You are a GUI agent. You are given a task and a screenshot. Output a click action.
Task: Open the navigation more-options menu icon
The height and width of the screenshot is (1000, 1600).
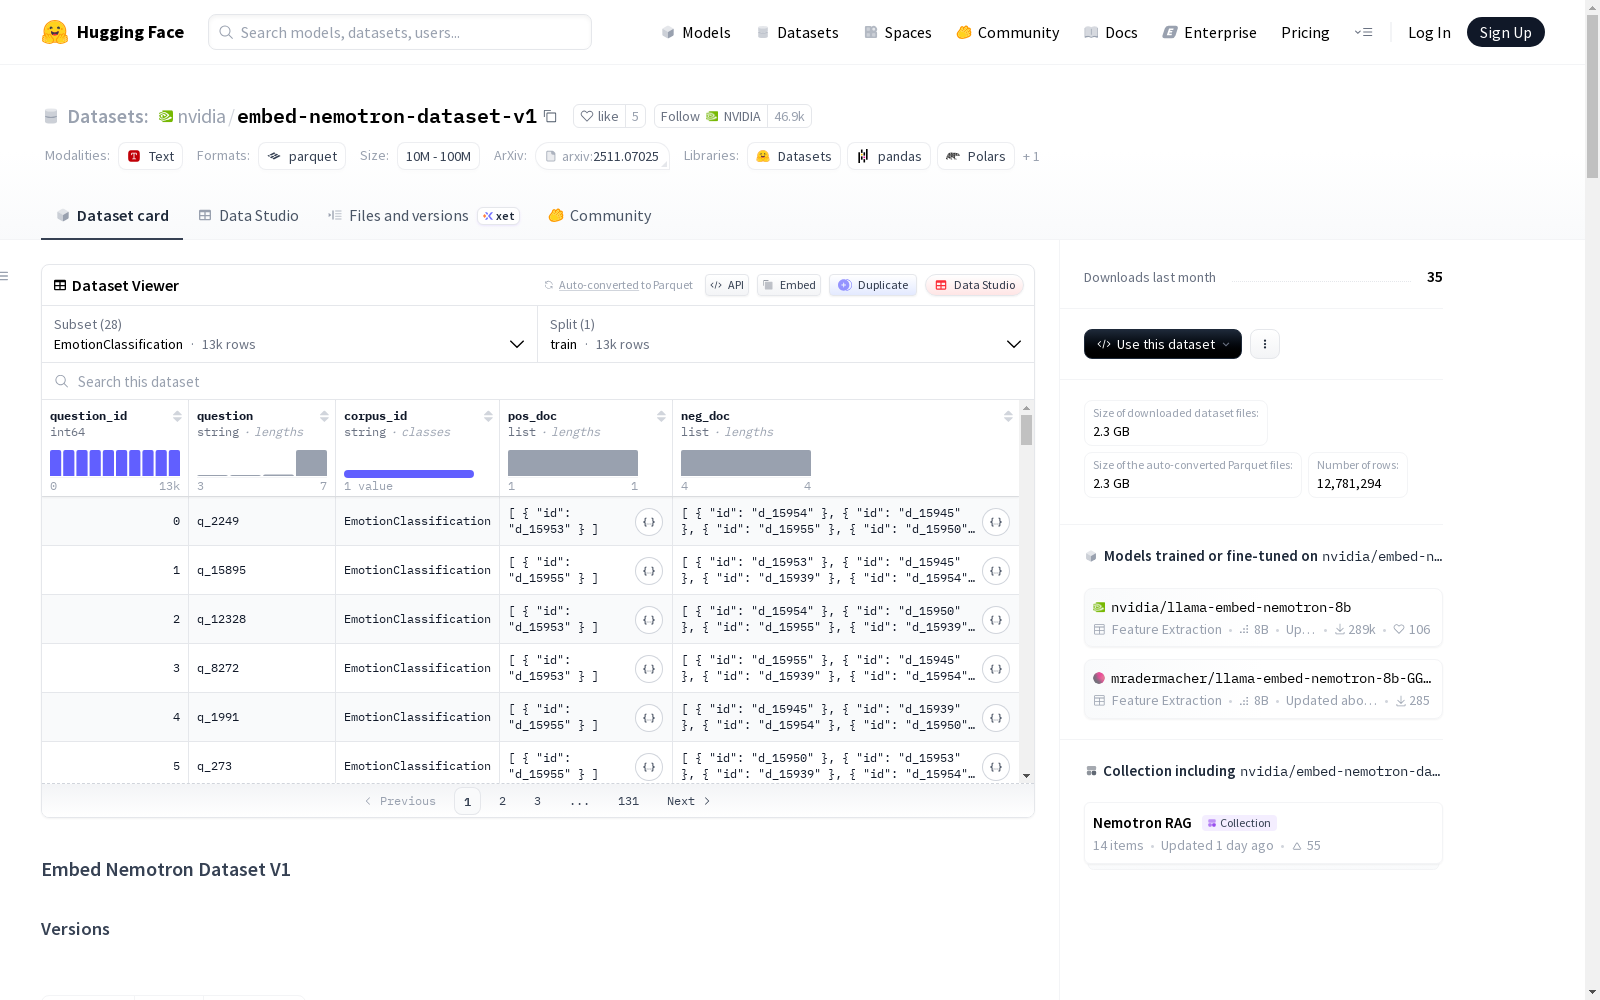coord(1363,32)
